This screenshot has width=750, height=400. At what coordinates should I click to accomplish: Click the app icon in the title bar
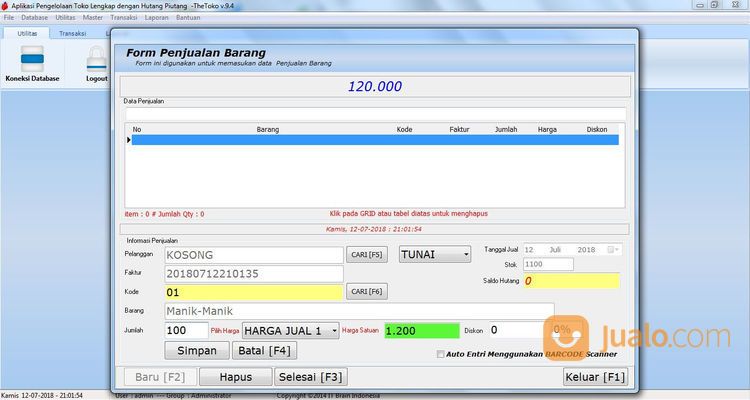5,6
